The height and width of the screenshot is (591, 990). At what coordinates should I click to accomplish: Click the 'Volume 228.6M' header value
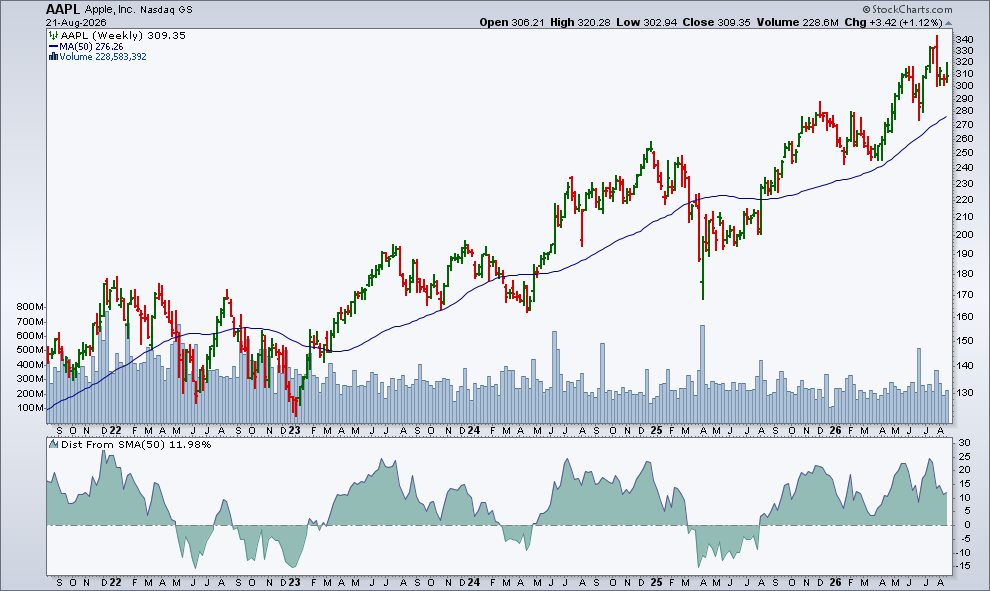tap(797, 22)
